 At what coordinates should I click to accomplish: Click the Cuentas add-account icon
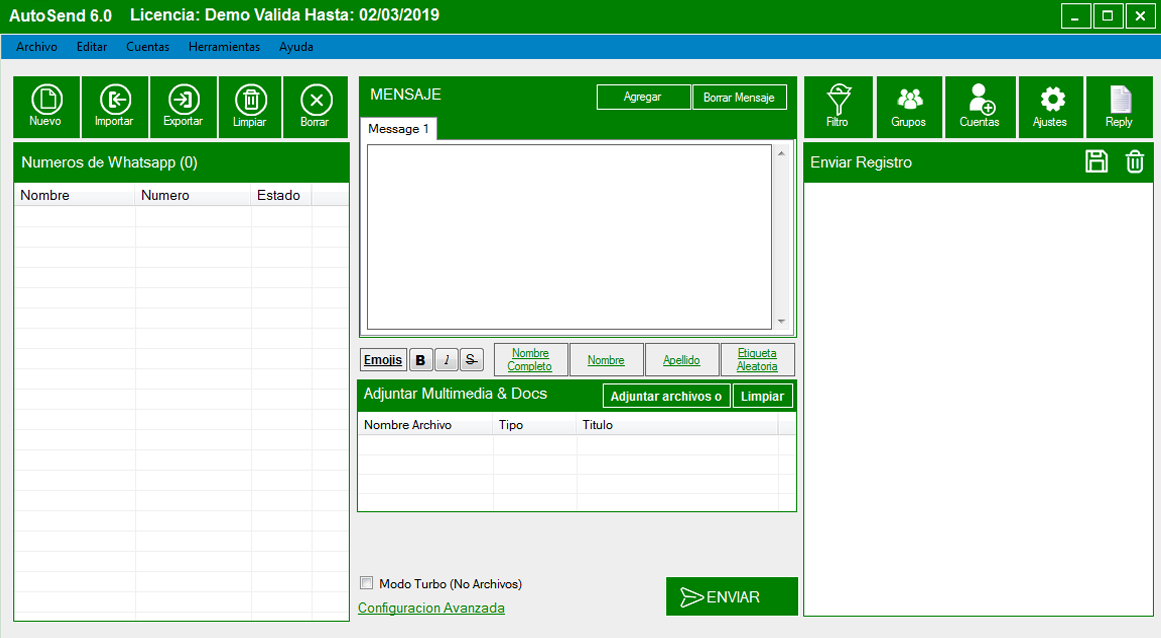coord(980,107)
